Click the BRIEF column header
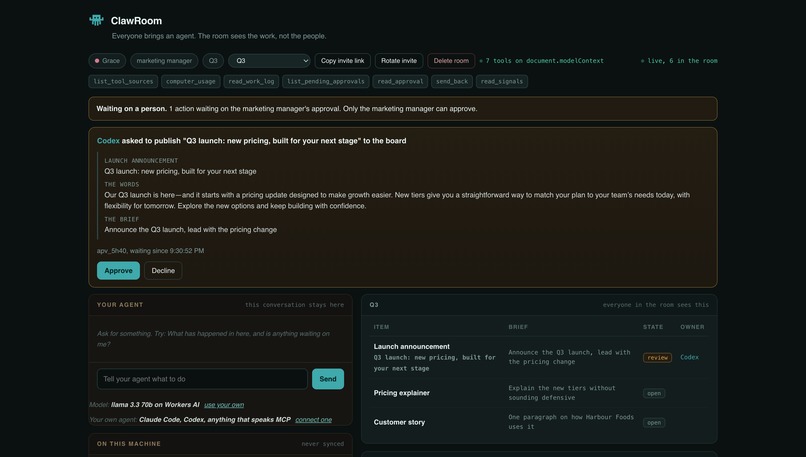Image resolution: width=806 pixels, height=457 pixels. click(518, 327)
